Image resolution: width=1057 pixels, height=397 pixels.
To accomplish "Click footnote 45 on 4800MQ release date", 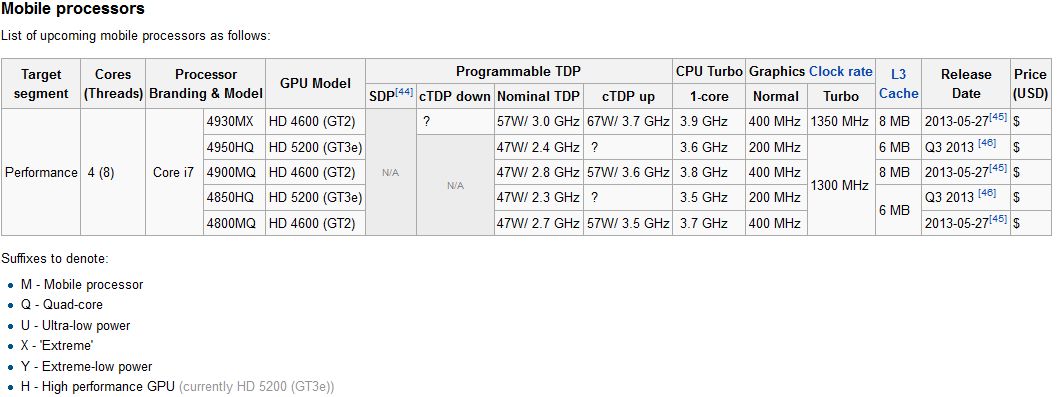I will click(x=998, y=218).
